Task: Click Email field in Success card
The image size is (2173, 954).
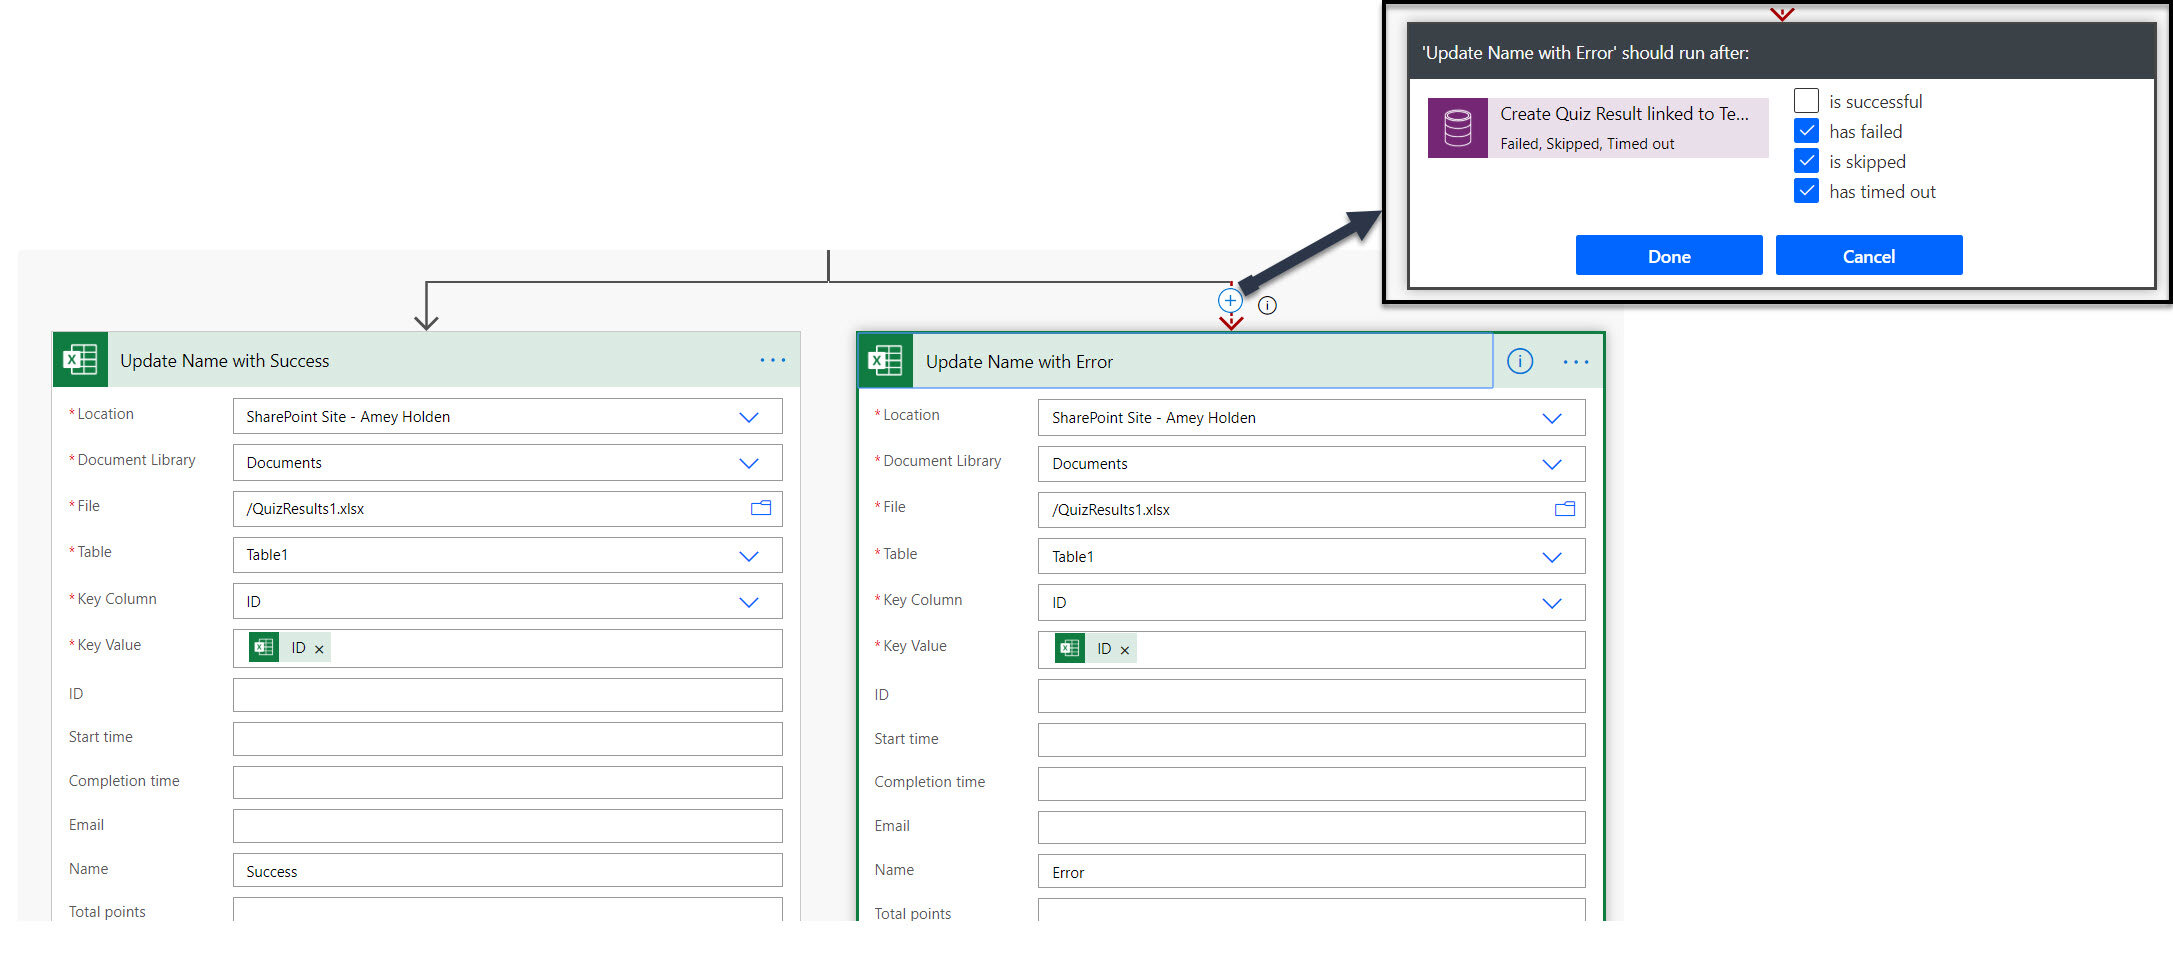Action: click(508, 826)
